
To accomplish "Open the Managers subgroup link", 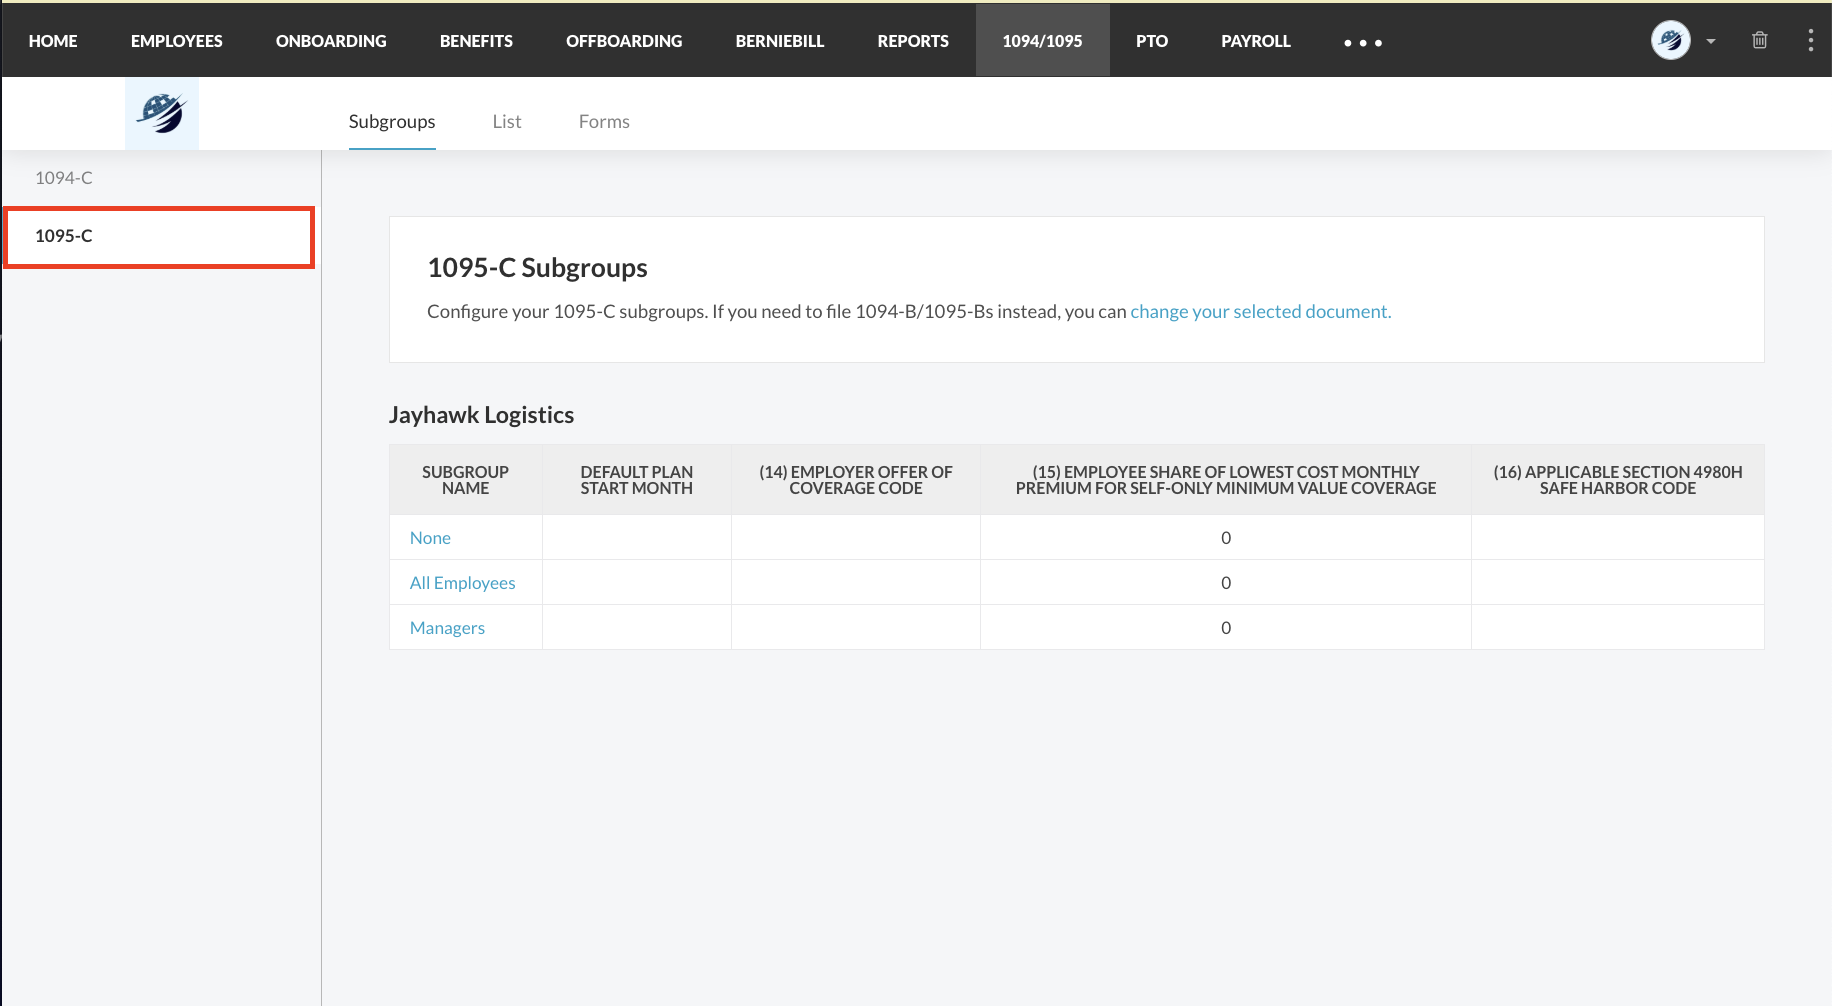I will [447, 628].
